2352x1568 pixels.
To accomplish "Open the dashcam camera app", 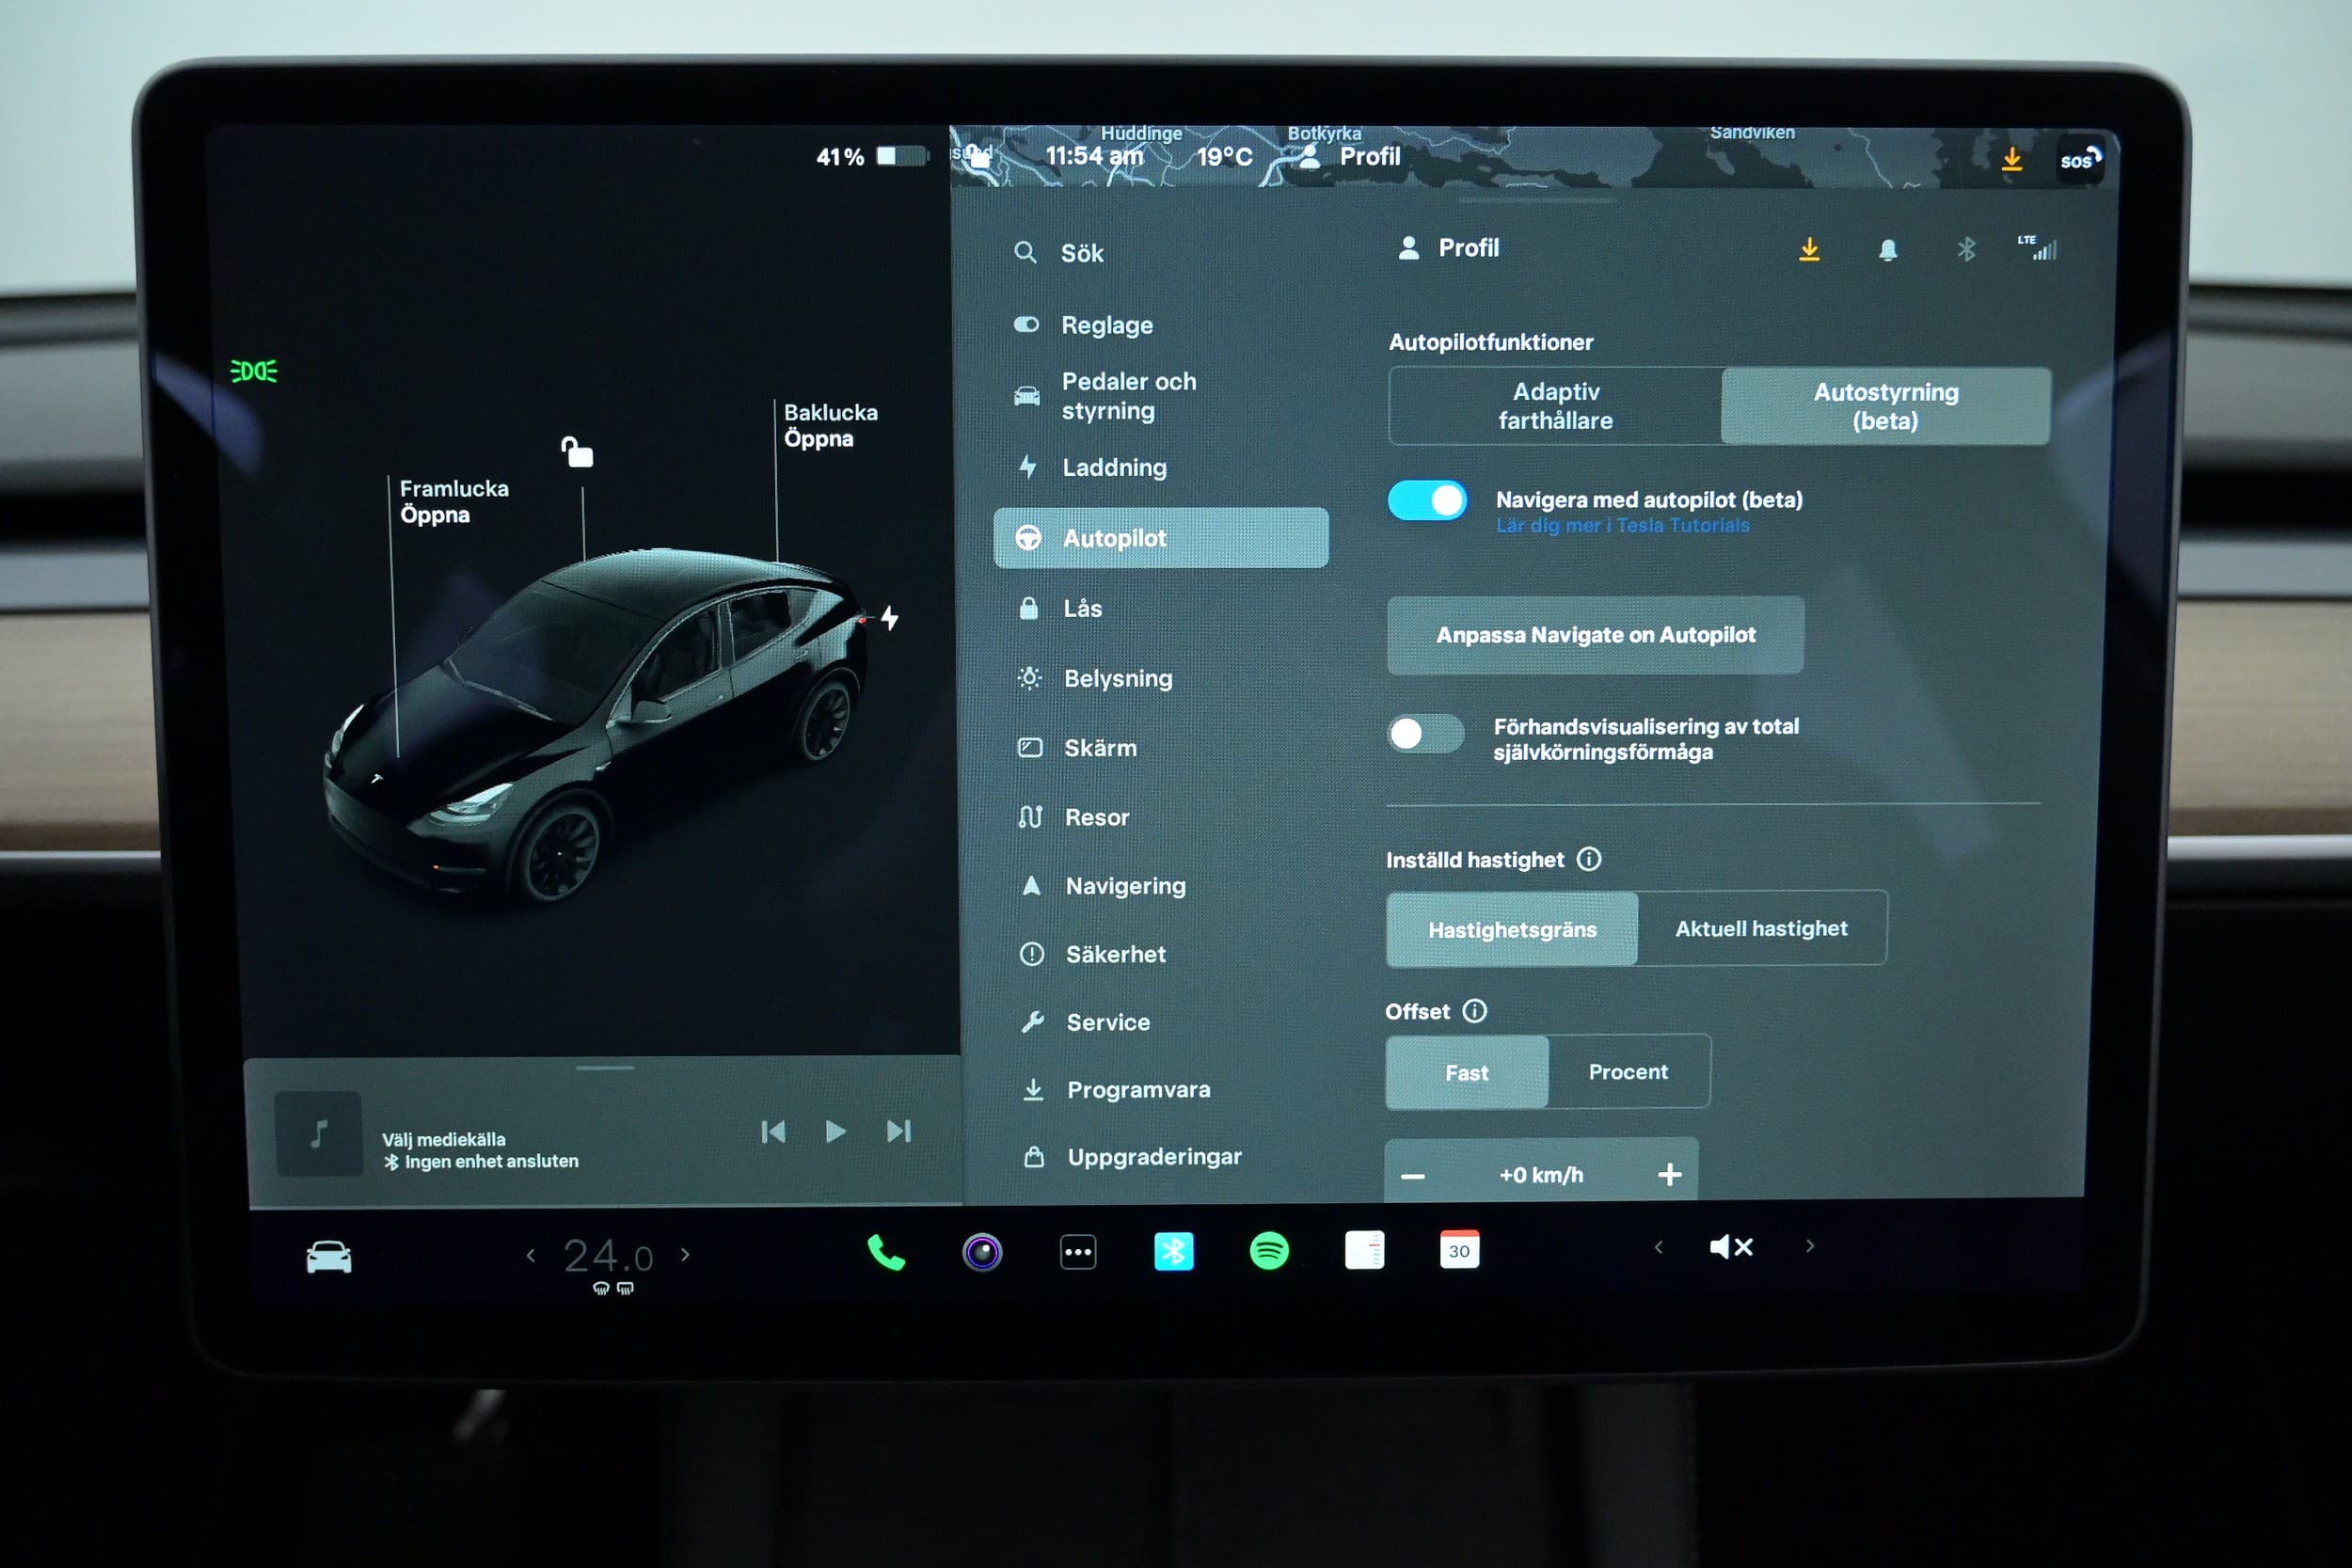I will (x=982, y=1252).
